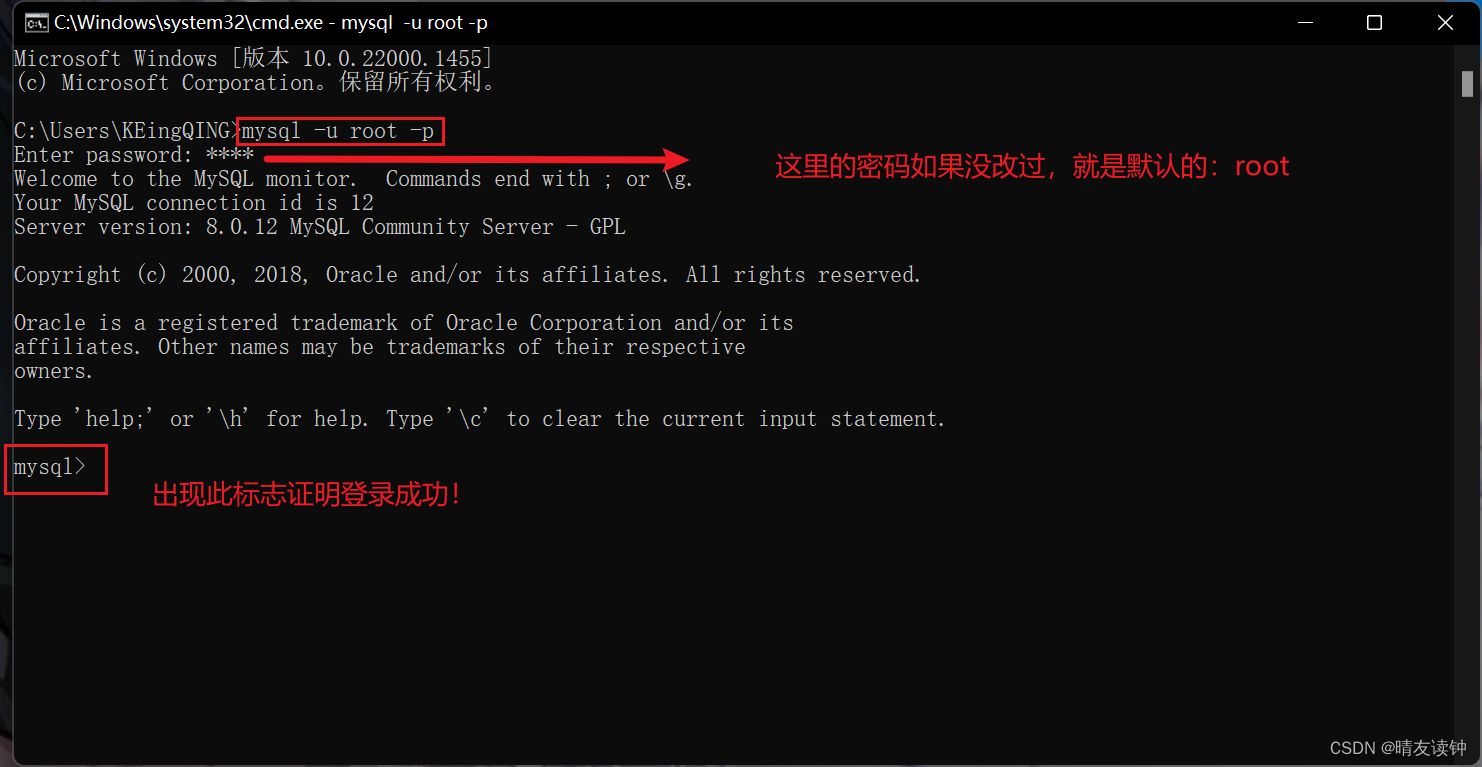Maximize the cmd.exe window
This screenshot has width=1482, height=767.
(x=1375, y=22)
